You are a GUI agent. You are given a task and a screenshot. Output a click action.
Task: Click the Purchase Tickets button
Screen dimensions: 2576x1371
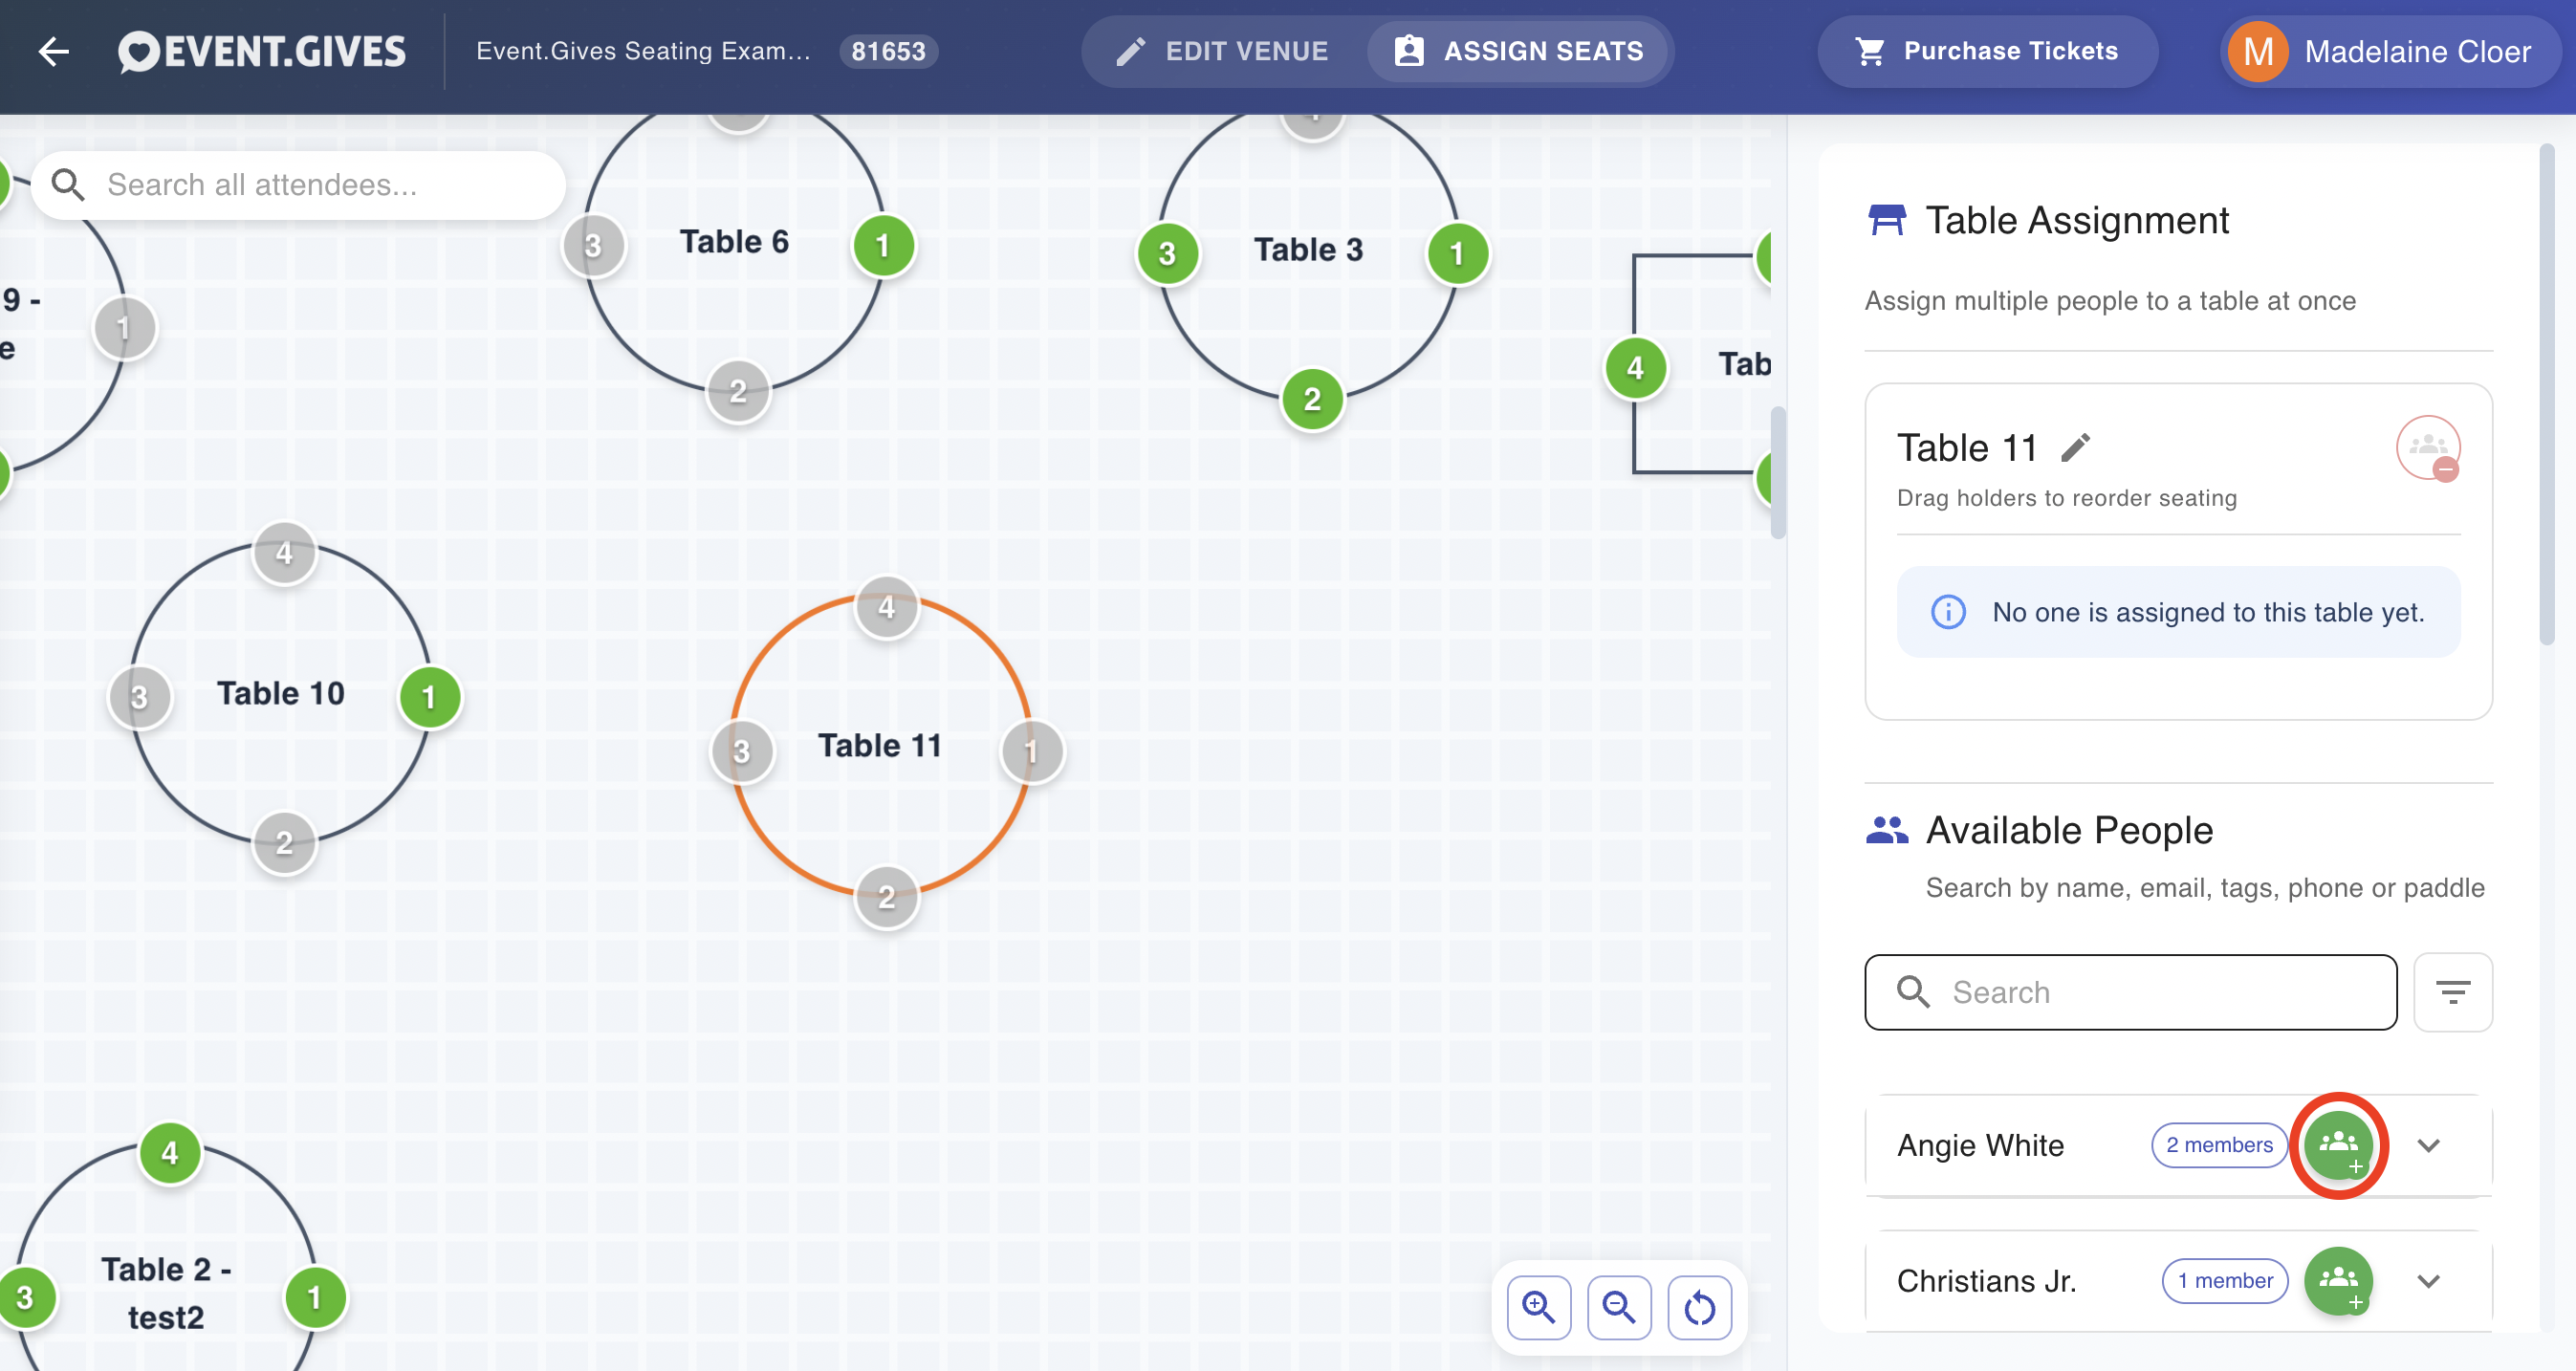click(1986, 51)
